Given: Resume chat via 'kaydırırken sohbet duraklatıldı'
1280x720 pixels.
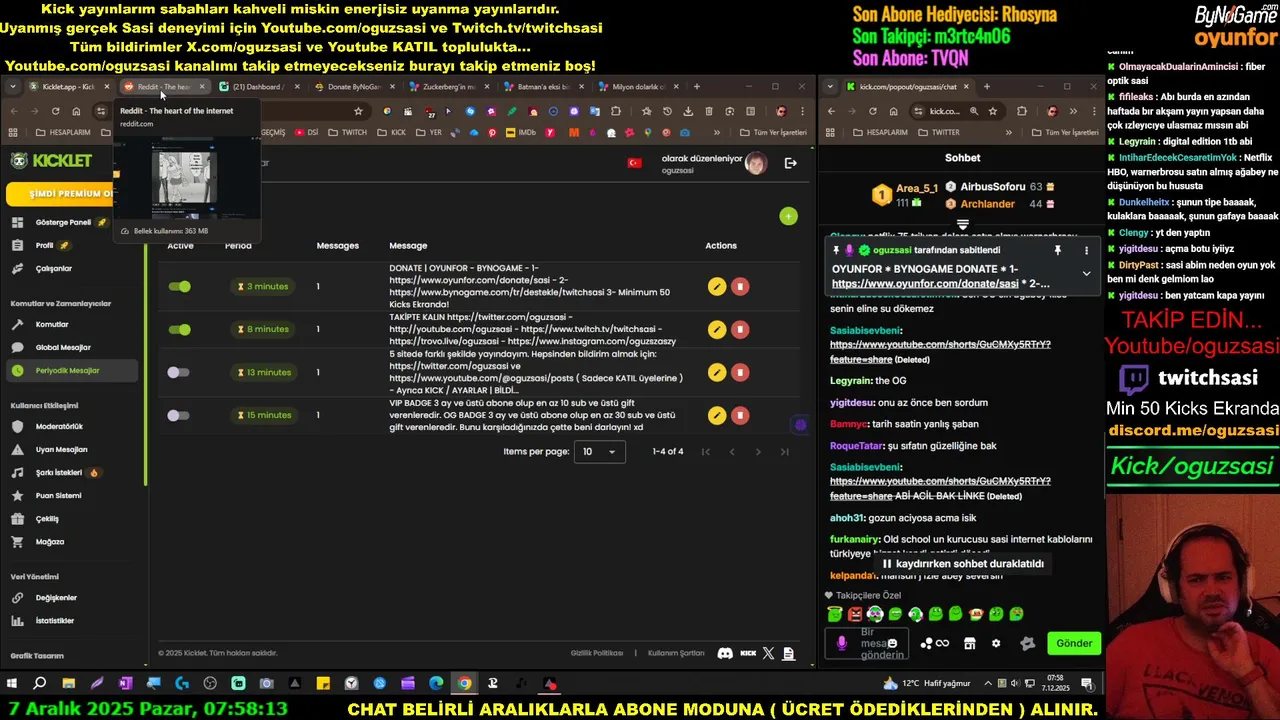Looking at the screenshot, I should coord(963,564).
